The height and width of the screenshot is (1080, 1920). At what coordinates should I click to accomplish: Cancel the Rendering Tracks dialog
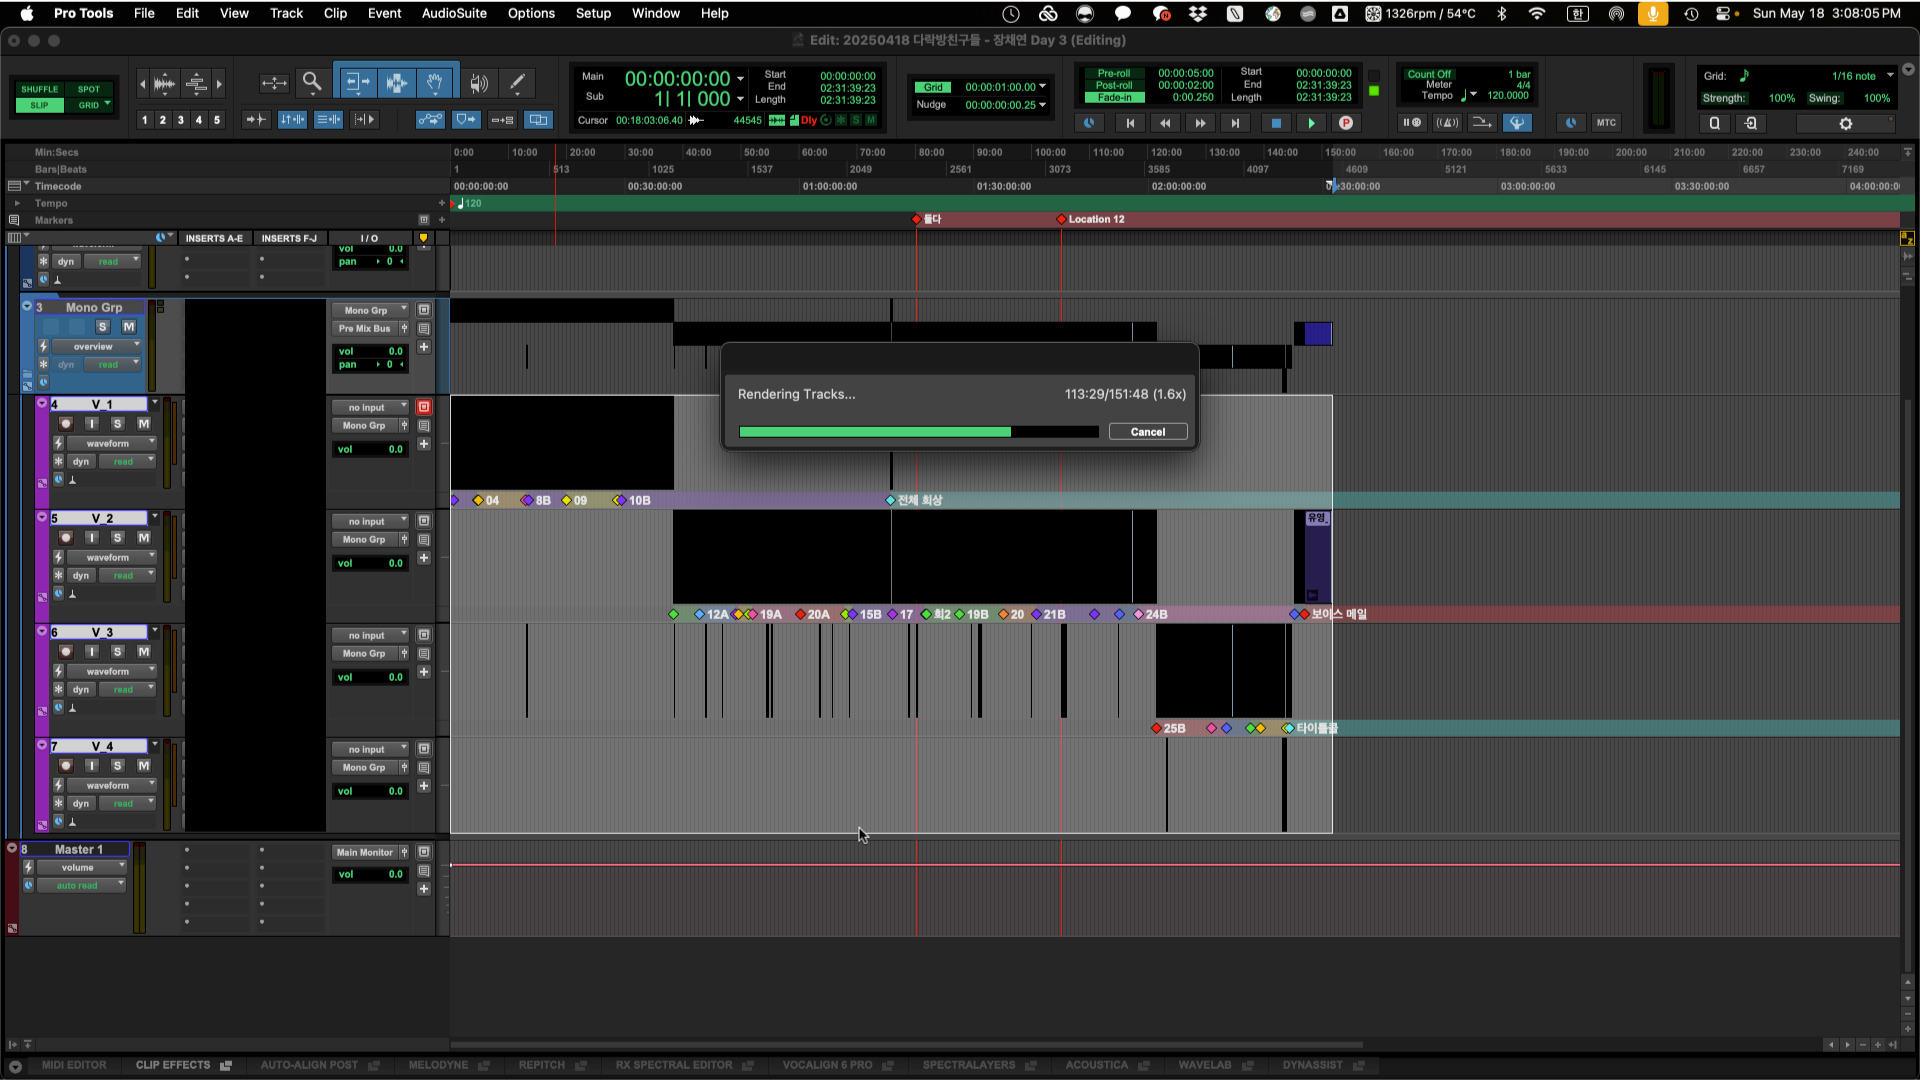pos(1148,432)
